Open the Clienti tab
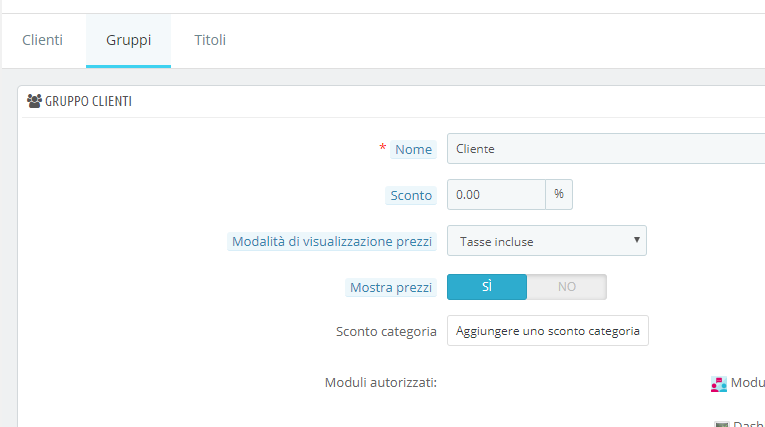The width and height of the screenshot is (765, 427). [42, 40]
